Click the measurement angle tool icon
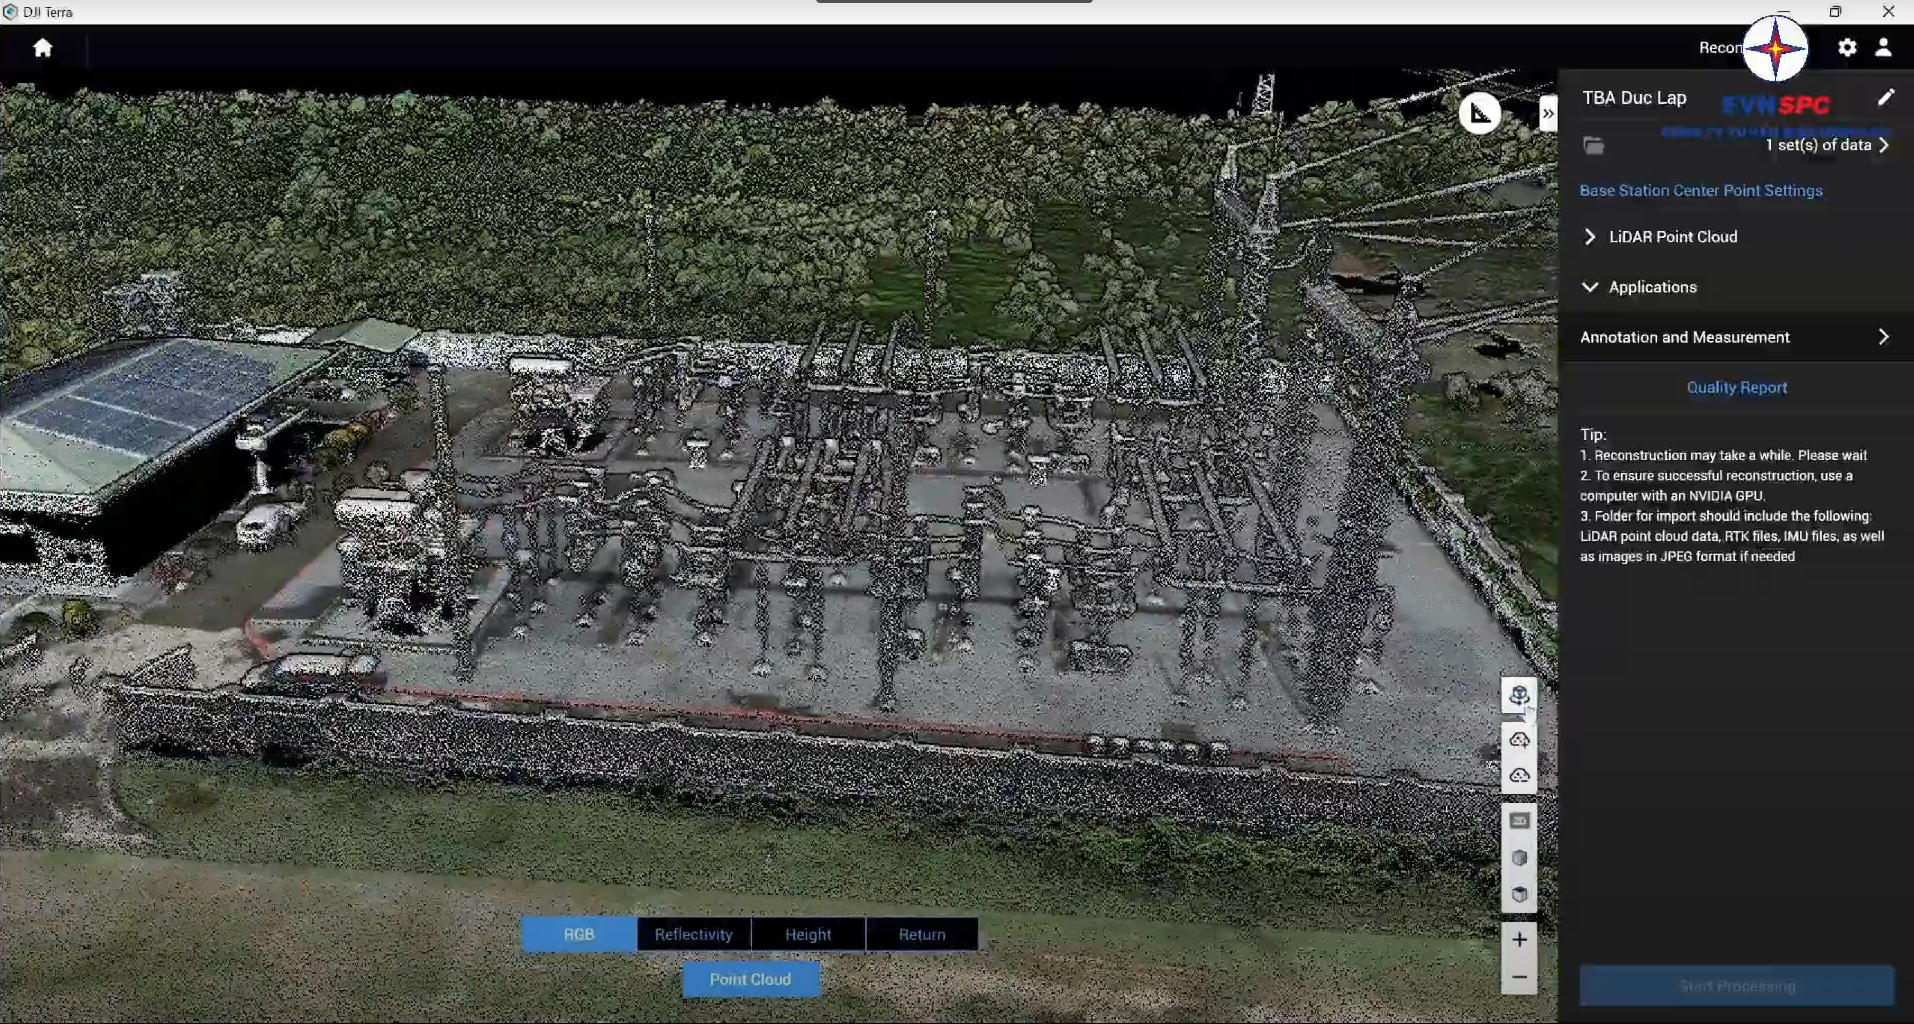Viewport: 1914px width, 1024px height. [x=1479, y=113]
